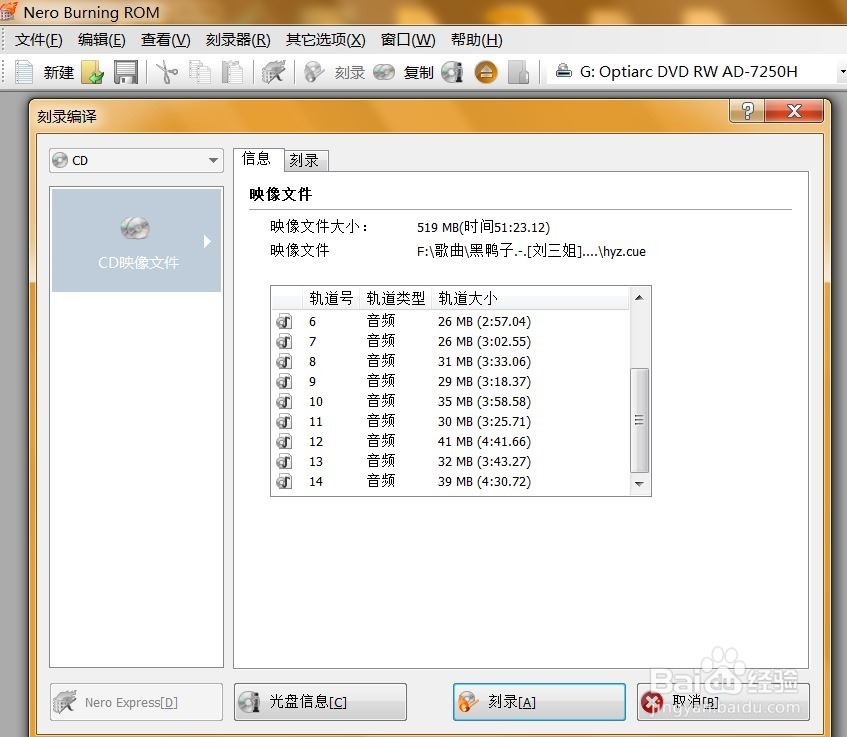This screenshot has width=847, height=737.
Task: Click the recorder drive icon by G:
Action: coord(563,71)
